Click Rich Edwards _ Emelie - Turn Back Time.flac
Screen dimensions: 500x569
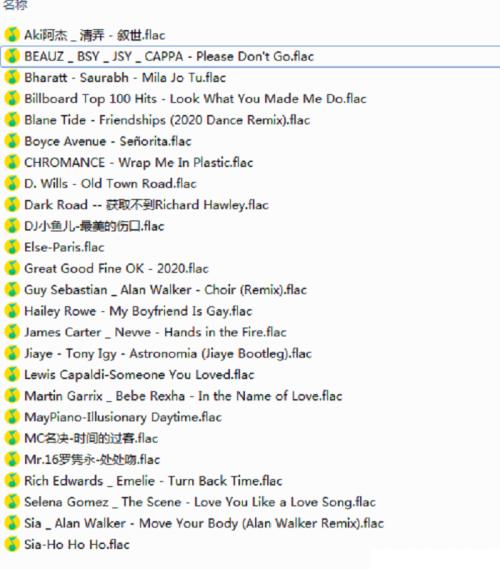coord(153,481)
